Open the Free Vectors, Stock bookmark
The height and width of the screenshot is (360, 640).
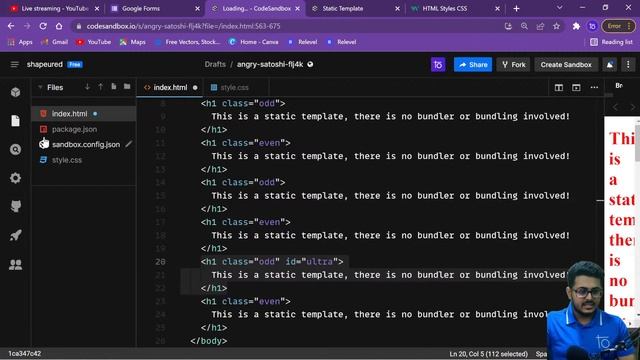187,42
